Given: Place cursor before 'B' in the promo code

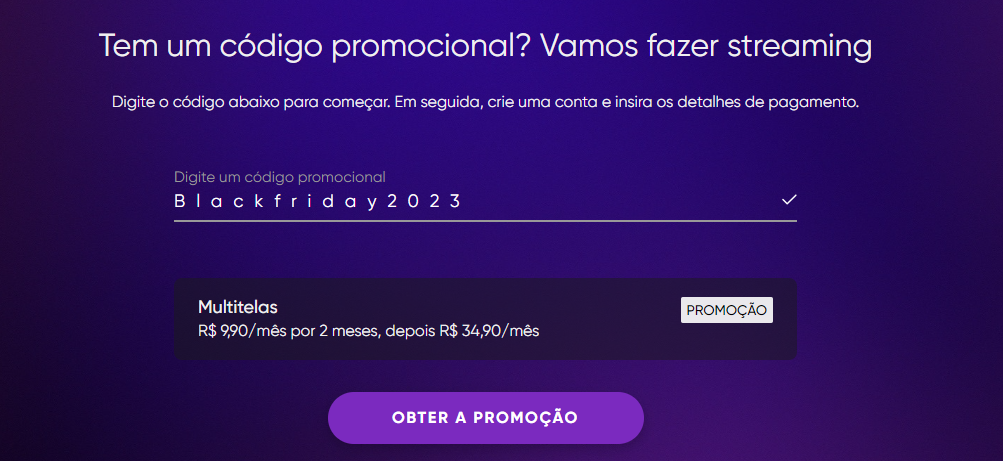Looking at the screenshot, I should tap(174, 201).
